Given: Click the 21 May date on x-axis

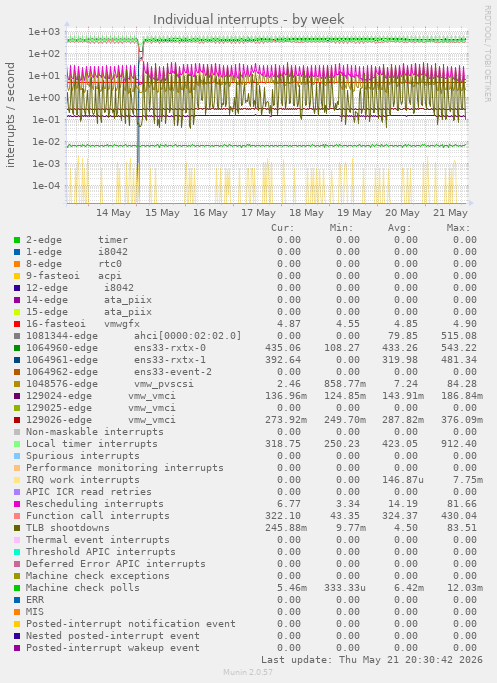Looking at the screenshot, I should pos(450,213).
